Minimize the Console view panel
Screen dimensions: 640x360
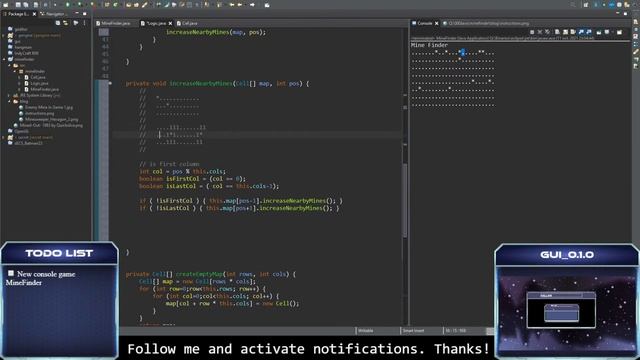pyautogui.click(x=618, y=13)
